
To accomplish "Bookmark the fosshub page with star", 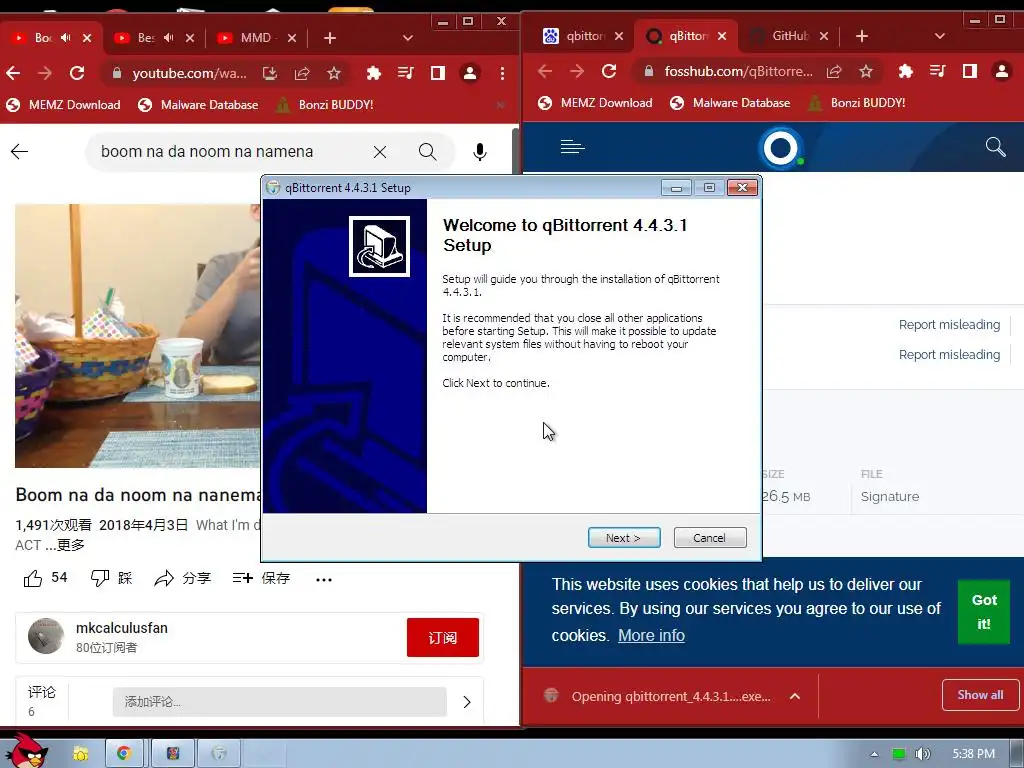I will point(866,71).
